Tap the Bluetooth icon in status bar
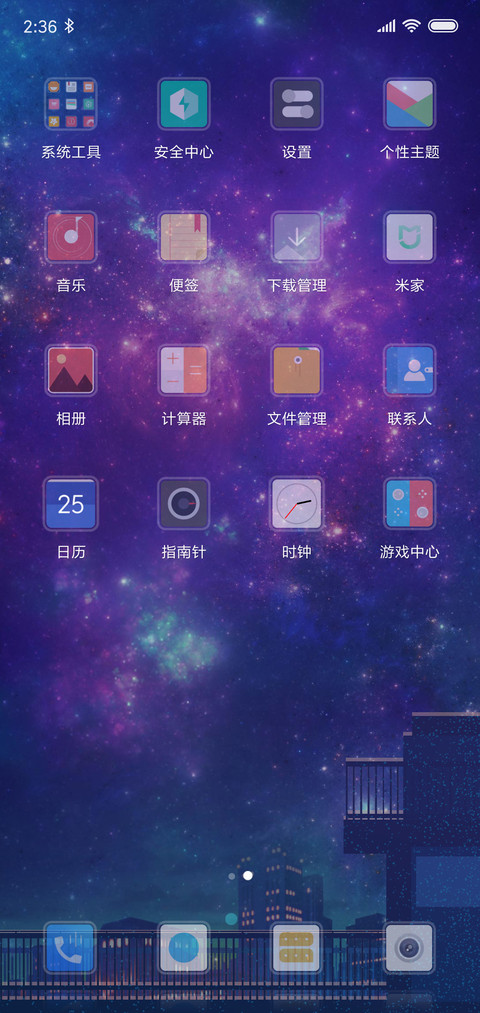The image size is (480, 1013). (70, 26)
